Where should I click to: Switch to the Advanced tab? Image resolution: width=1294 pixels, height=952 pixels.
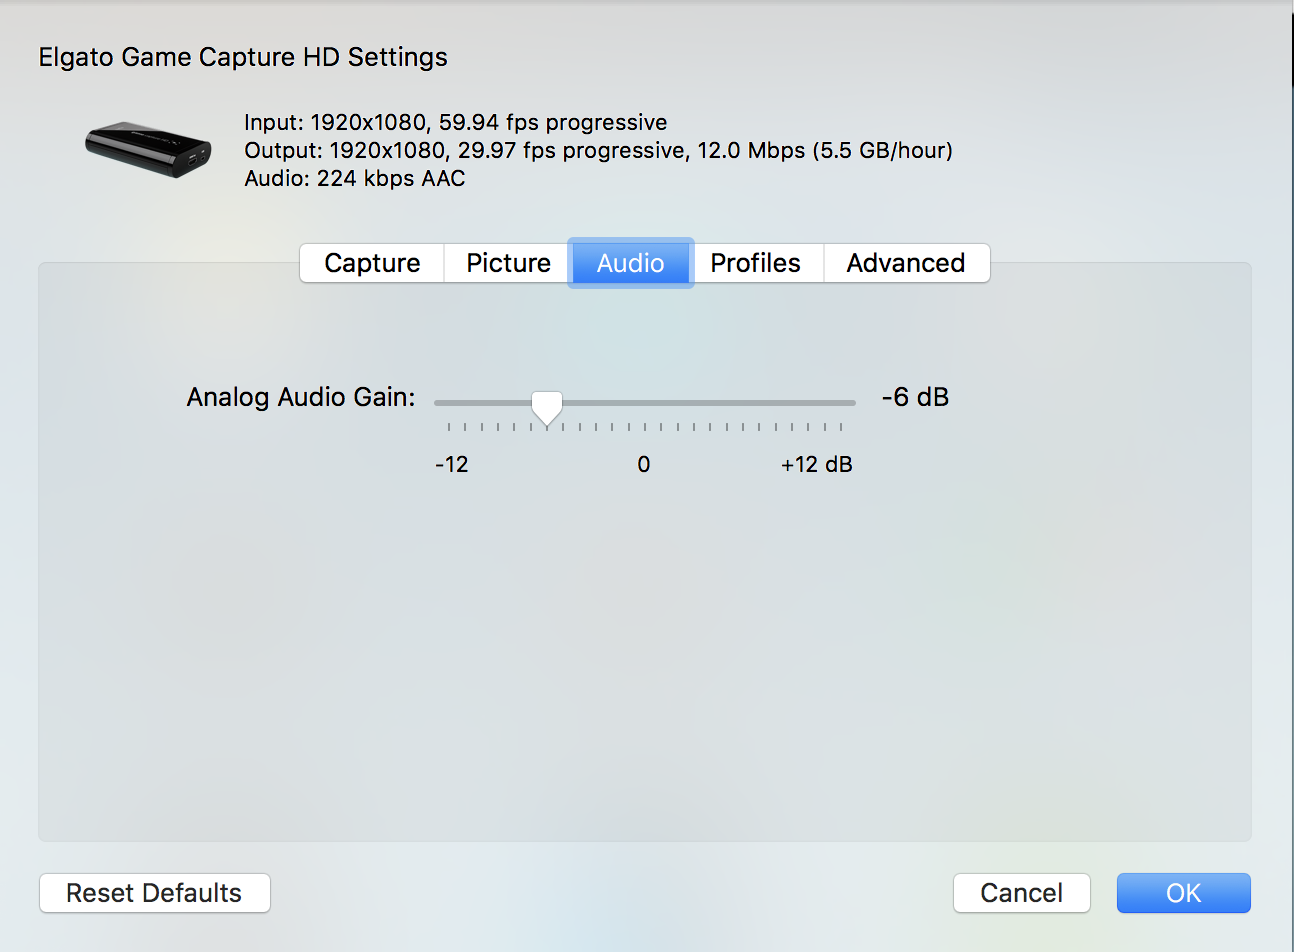click(x=905, y=262)
